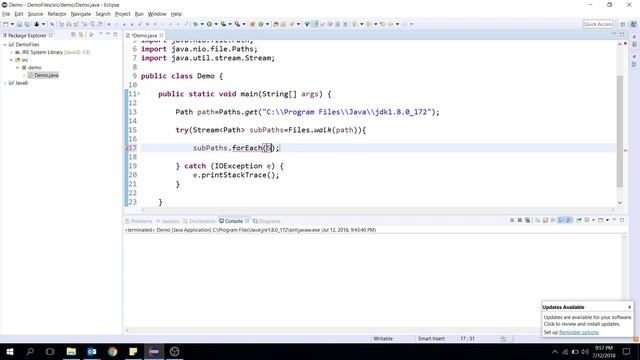Screen dimensions: 640x360
Task: Click the error marker on line 17
Action: [126, 148]
